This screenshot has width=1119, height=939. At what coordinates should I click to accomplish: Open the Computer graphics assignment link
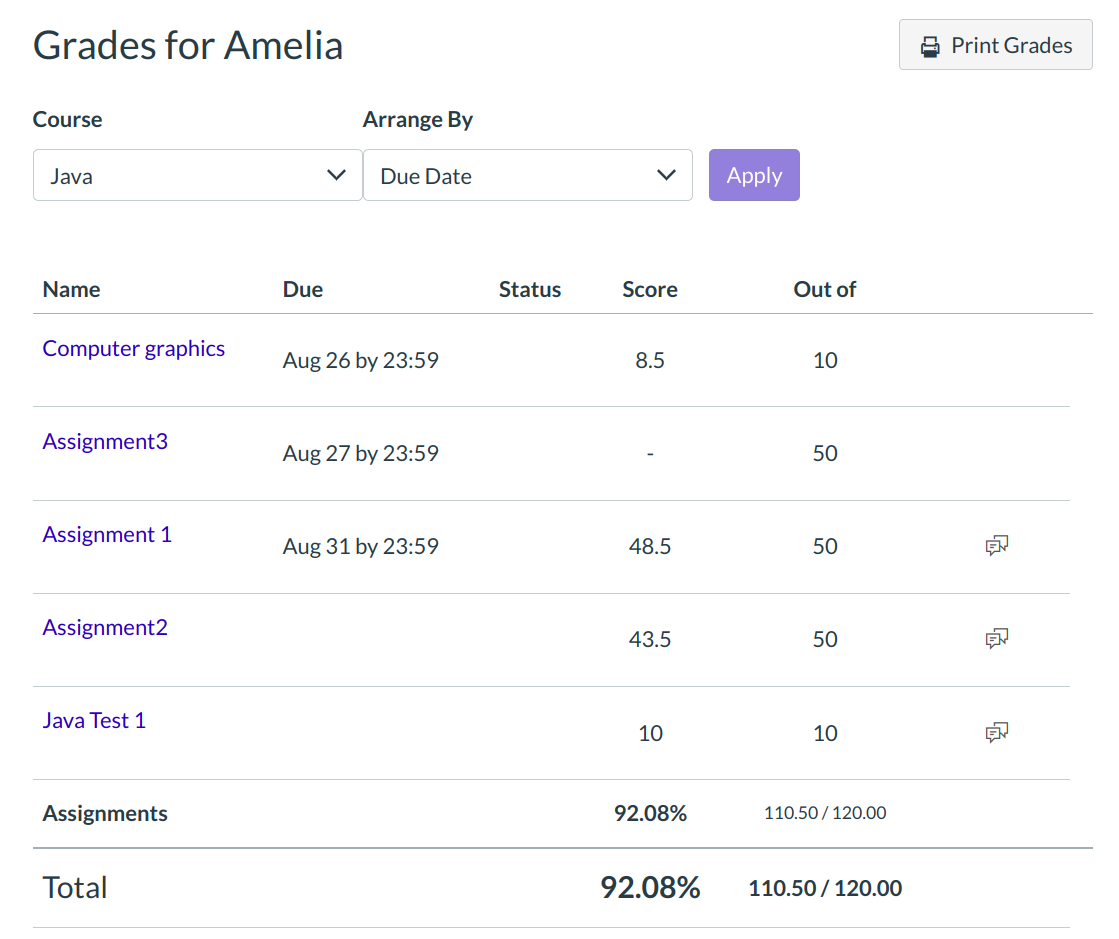(x=134, y=349)
